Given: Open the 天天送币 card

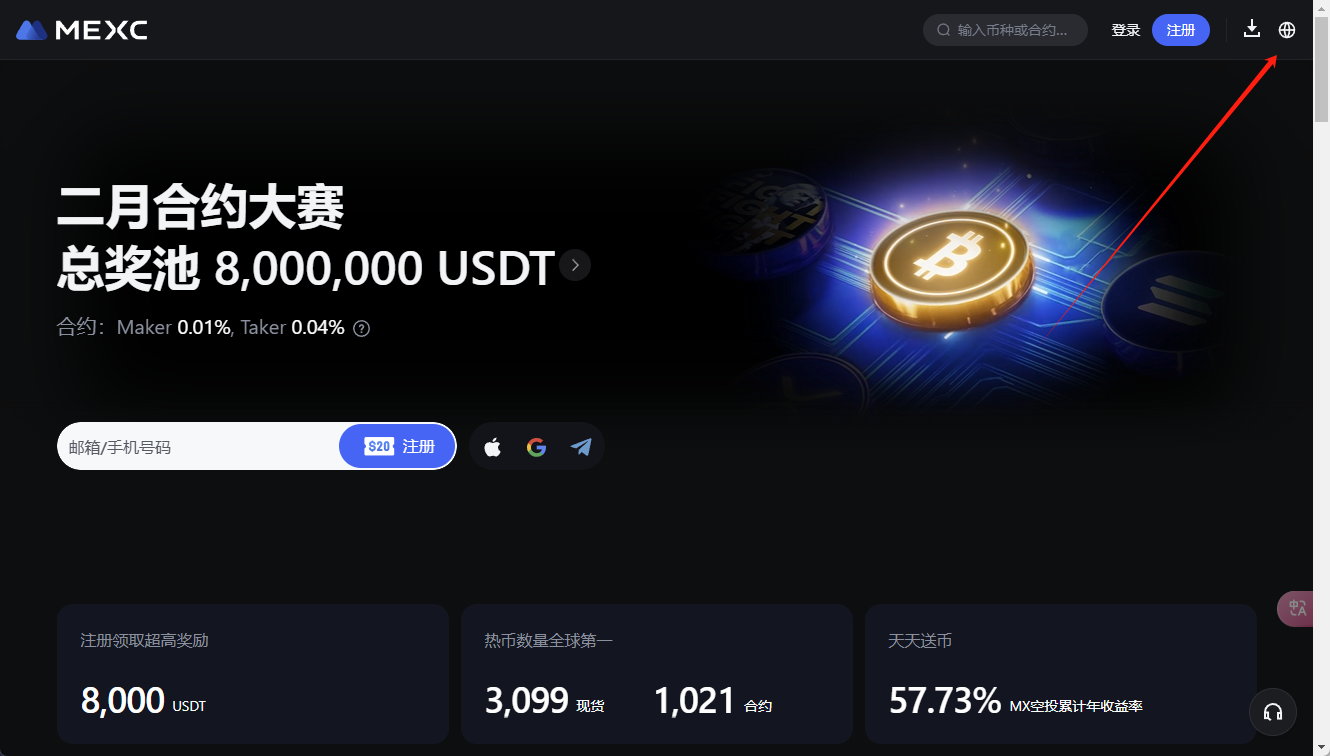Looking at the screenshot, I should pyautogui.click(x=1061, y=674).
